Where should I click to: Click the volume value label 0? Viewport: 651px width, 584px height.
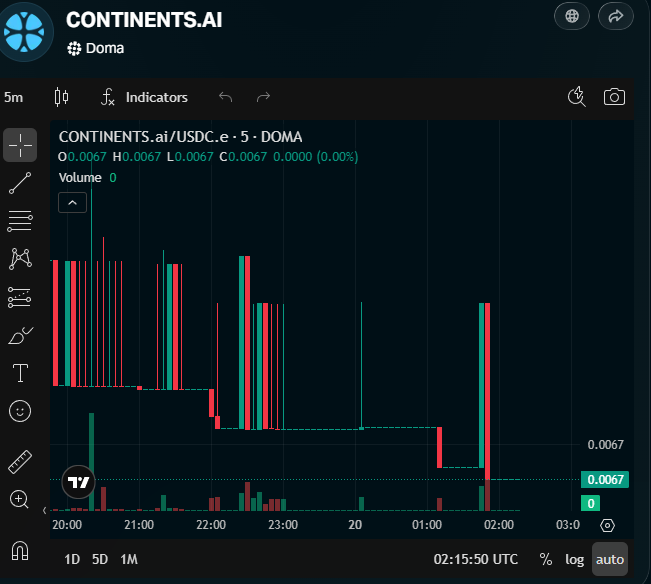pyautogui.click(x=591, y=503)
